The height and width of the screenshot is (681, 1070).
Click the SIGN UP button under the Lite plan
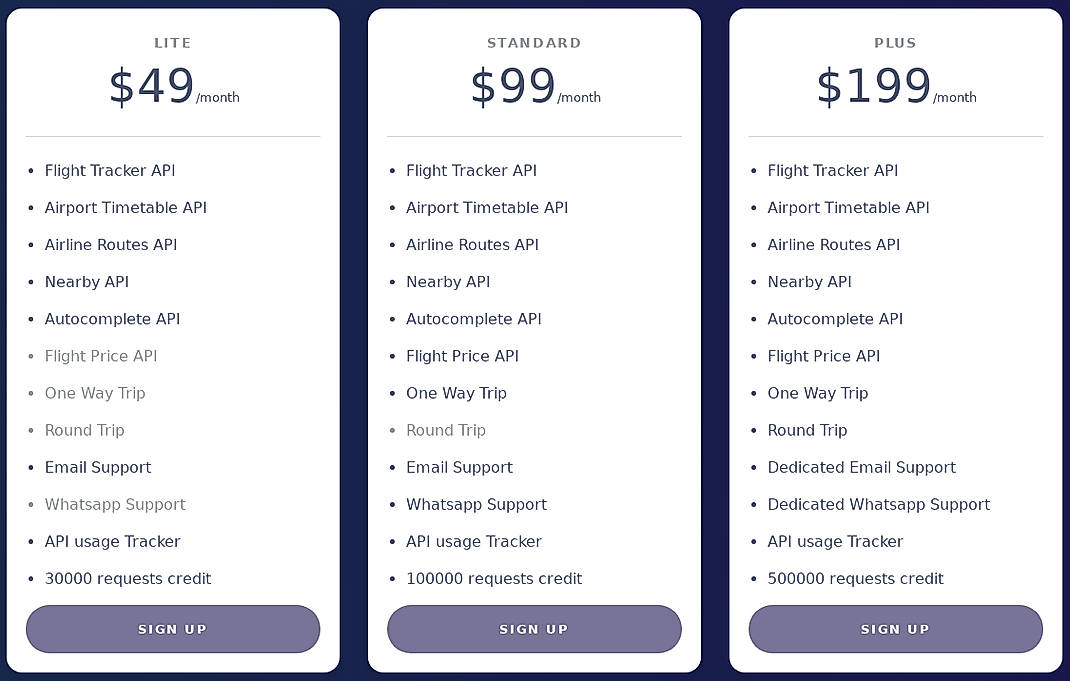click(x=172, y=629)
